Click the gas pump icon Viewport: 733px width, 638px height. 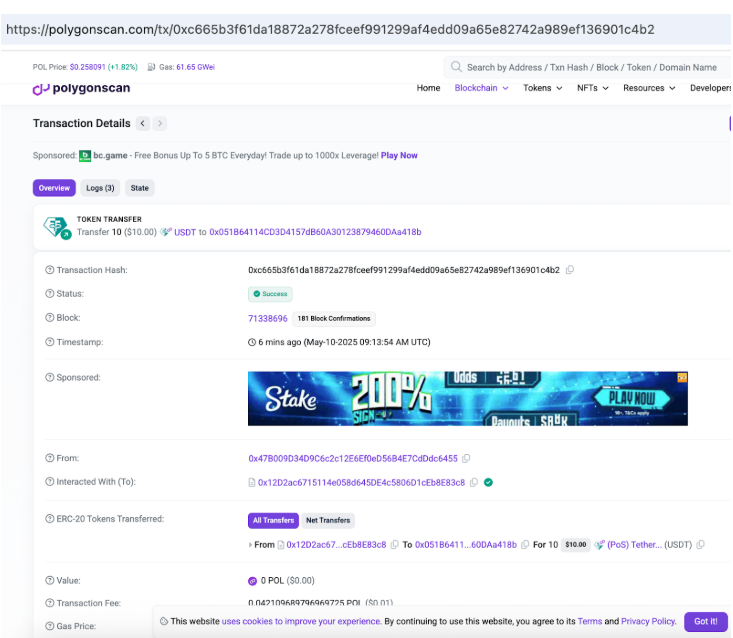pyautogui.click(x=151, y=67)
